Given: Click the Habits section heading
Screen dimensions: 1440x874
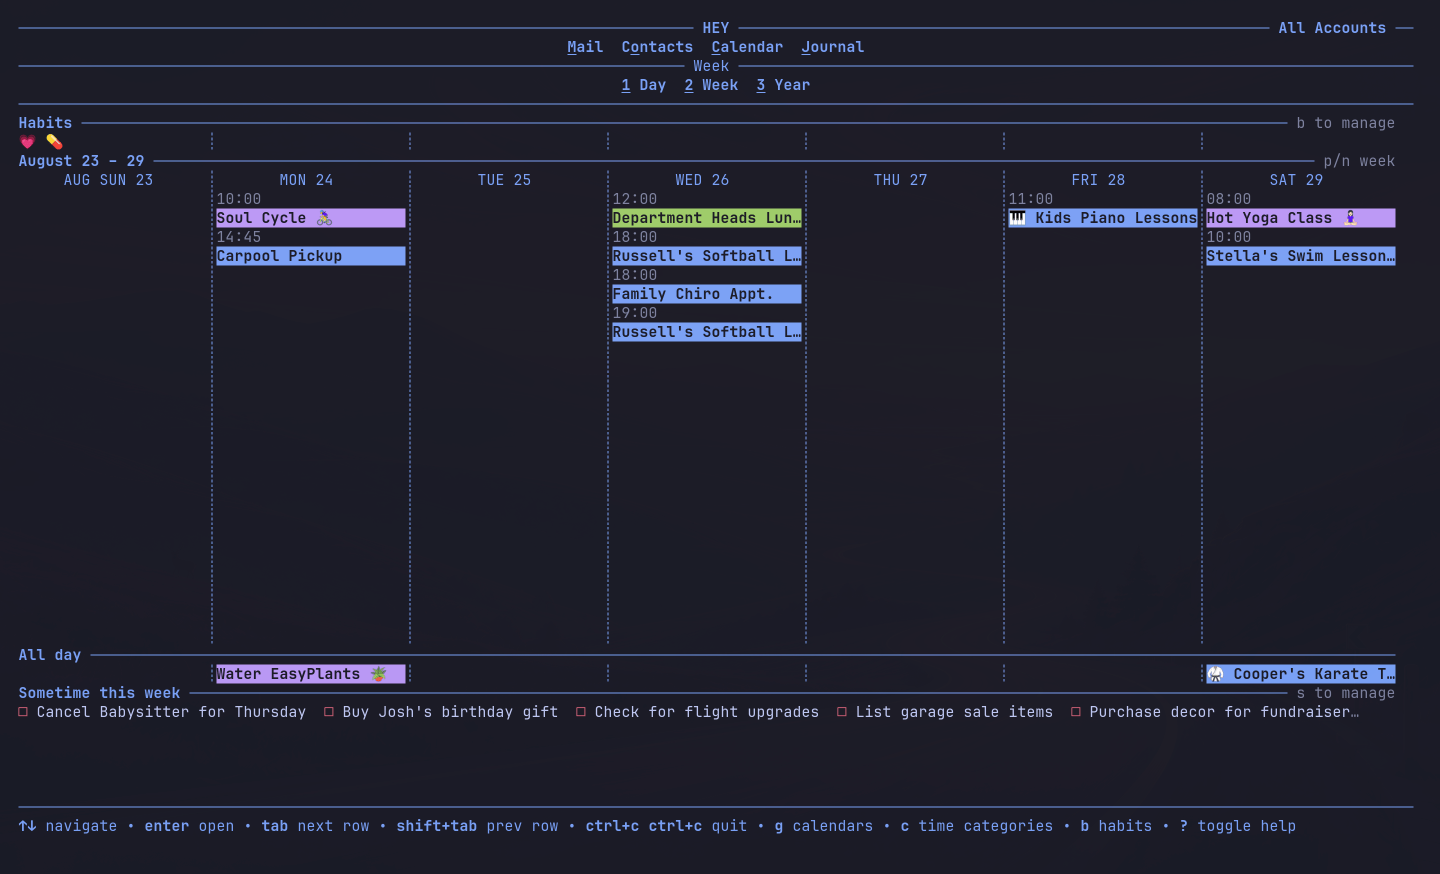Looking at the screenshot, I should pos(45,123).
